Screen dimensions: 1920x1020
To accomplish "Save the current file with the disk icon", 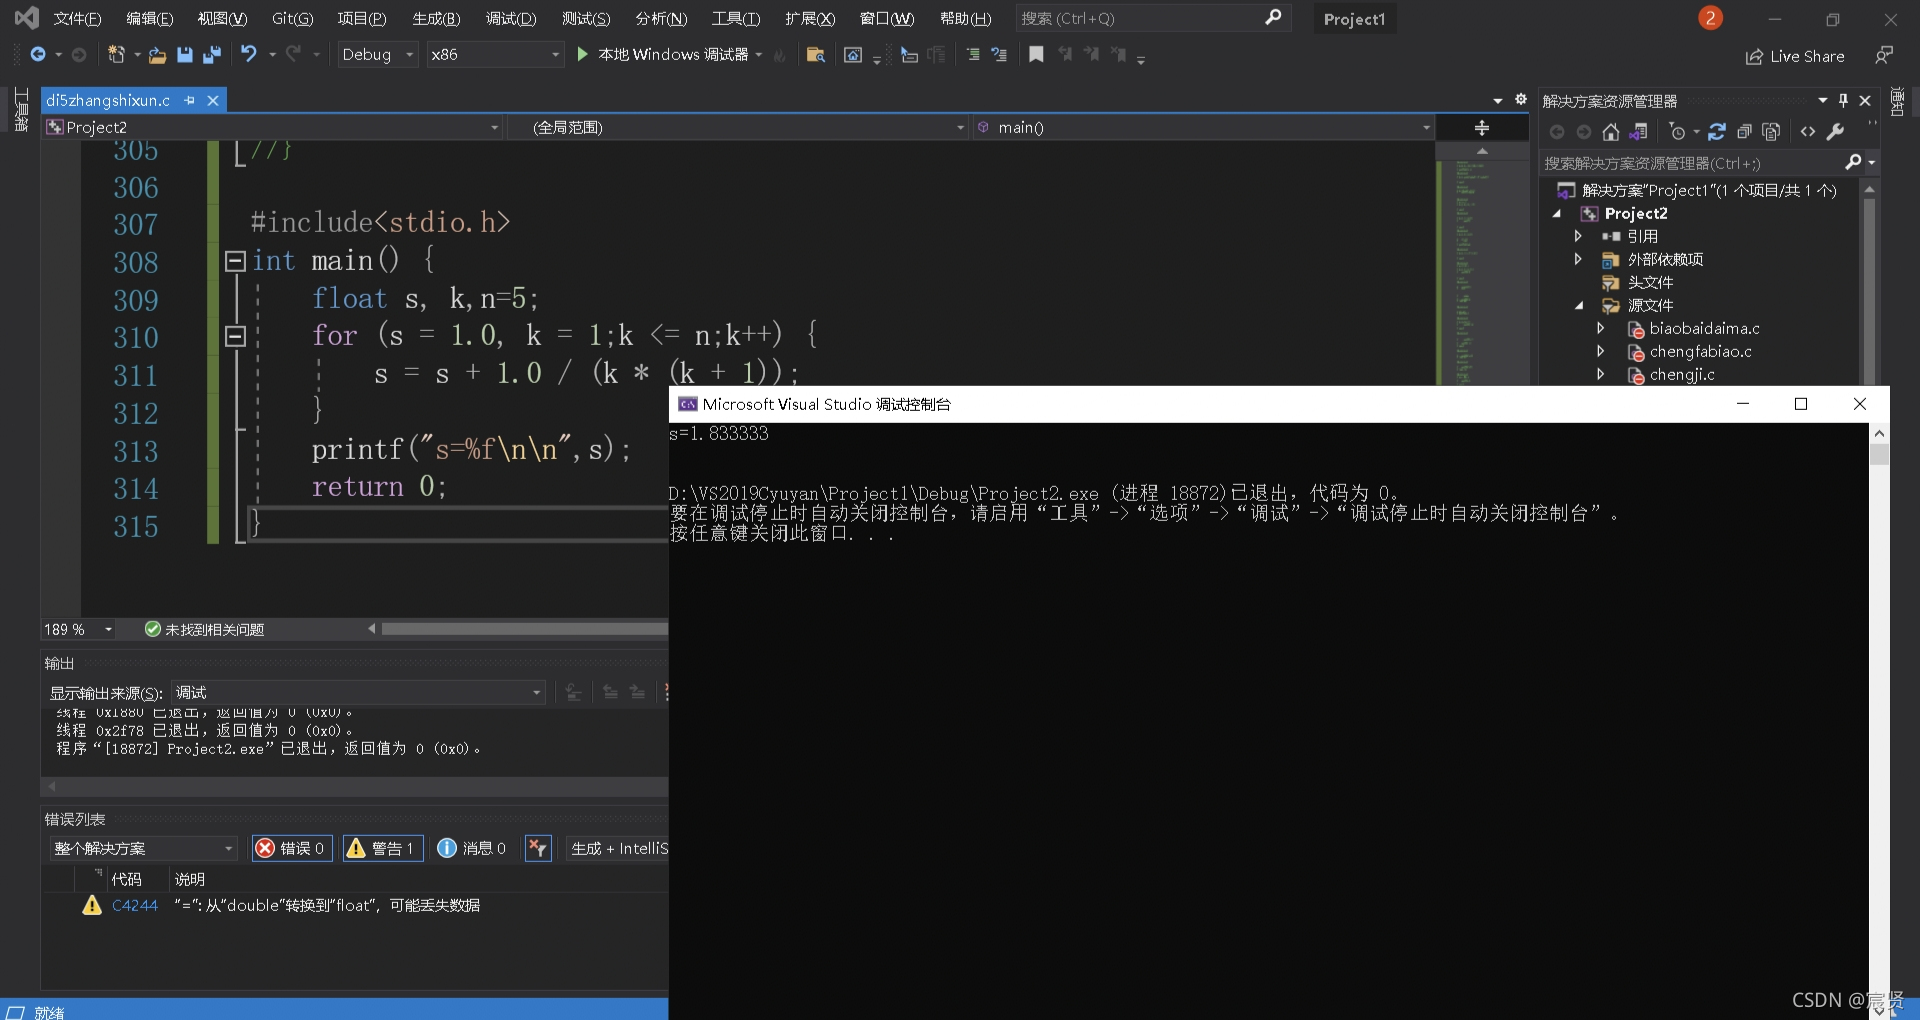I will 184,55.
